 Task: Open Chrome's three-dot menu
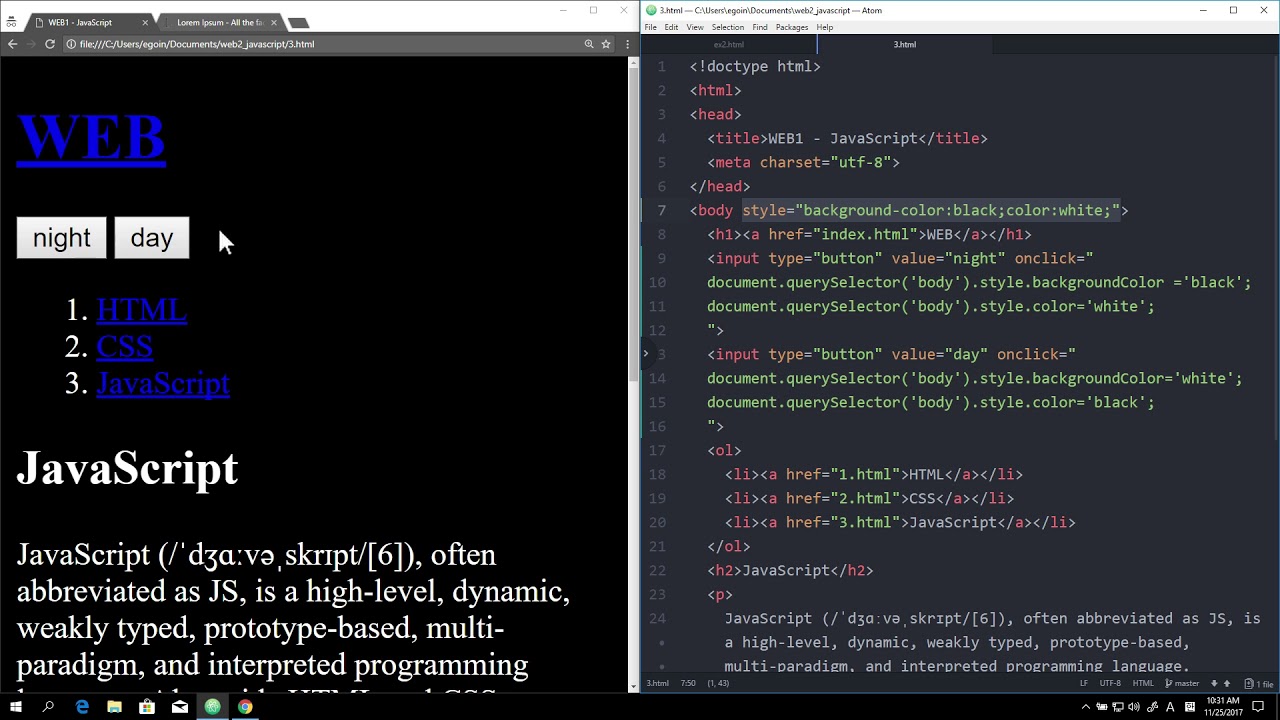coord(628,44)
